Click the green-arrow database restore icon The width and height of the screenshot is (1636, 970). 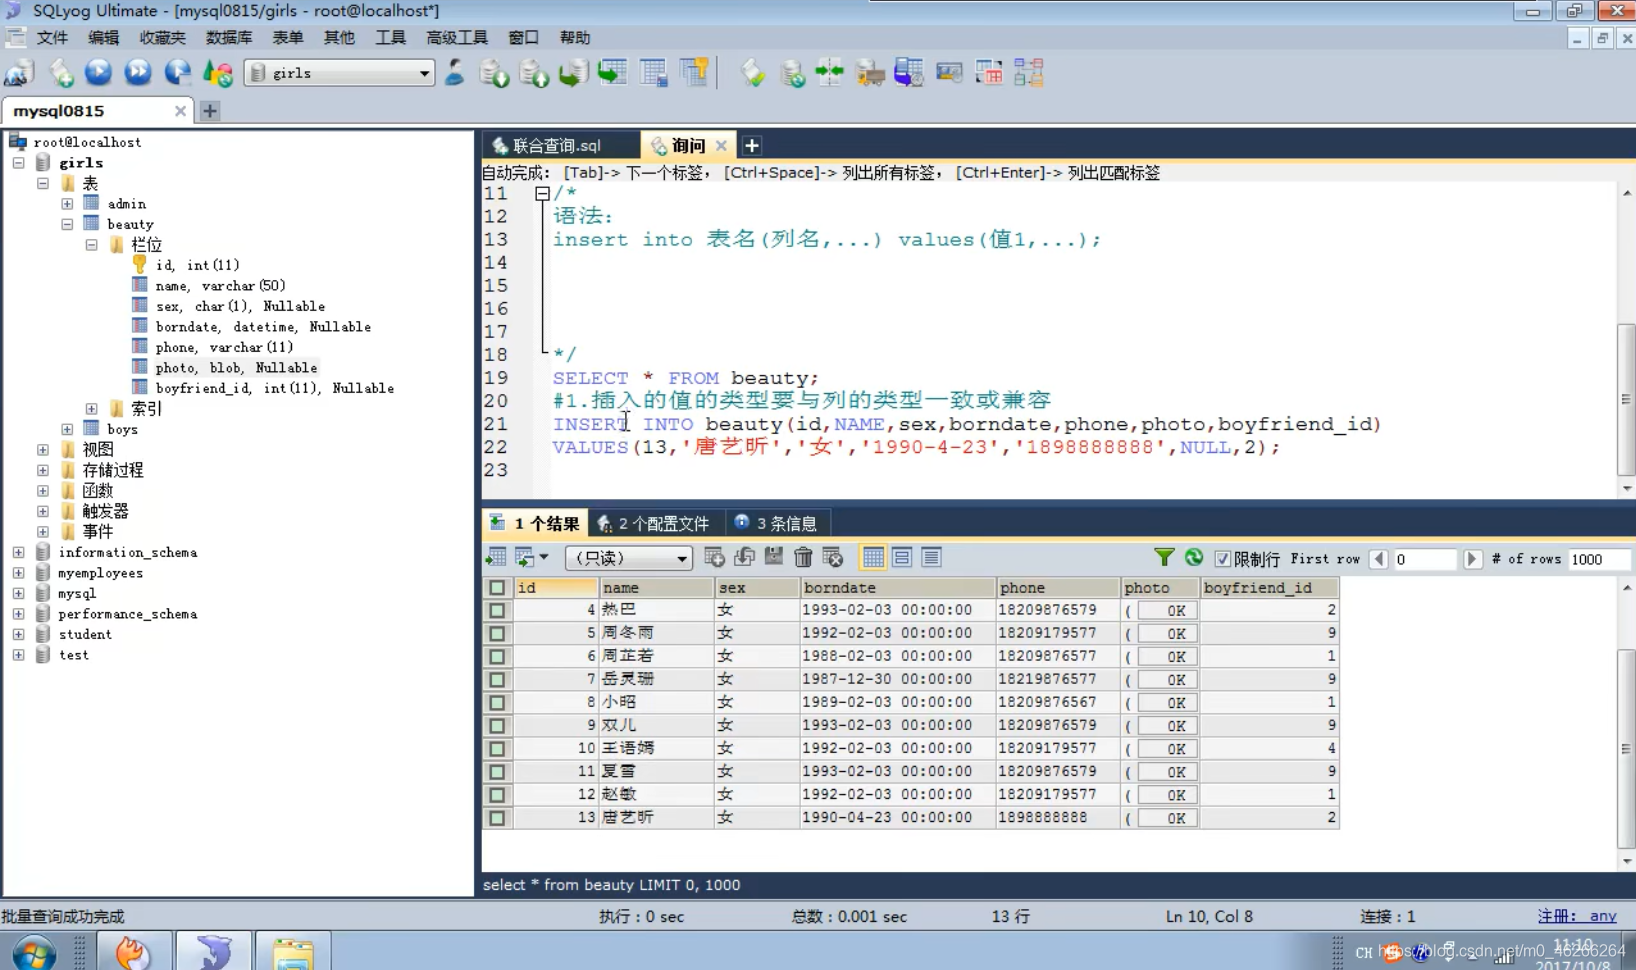point(573,73)
